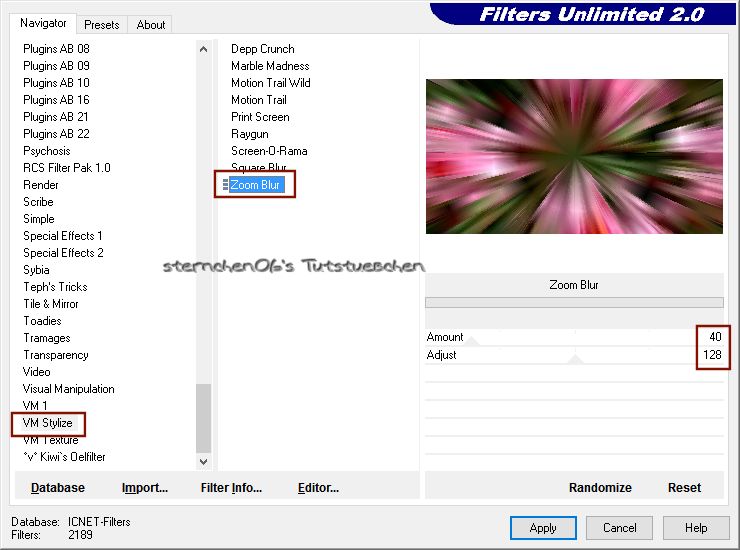This screenshot has height=550, width=740.
Task: Click the zoom blur preview image
Action: click(574, 157)
